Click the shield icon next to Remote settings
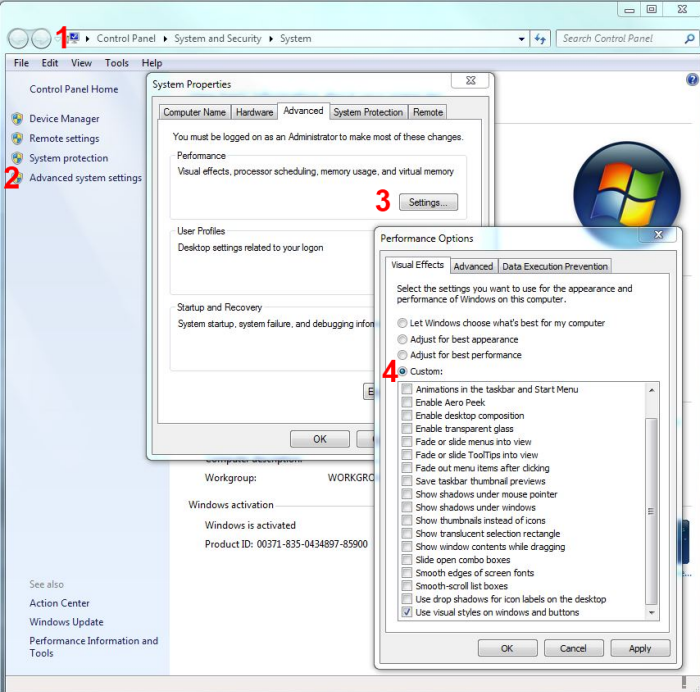Viewport: 700px width, 692px height. click(x=17, y=138)
